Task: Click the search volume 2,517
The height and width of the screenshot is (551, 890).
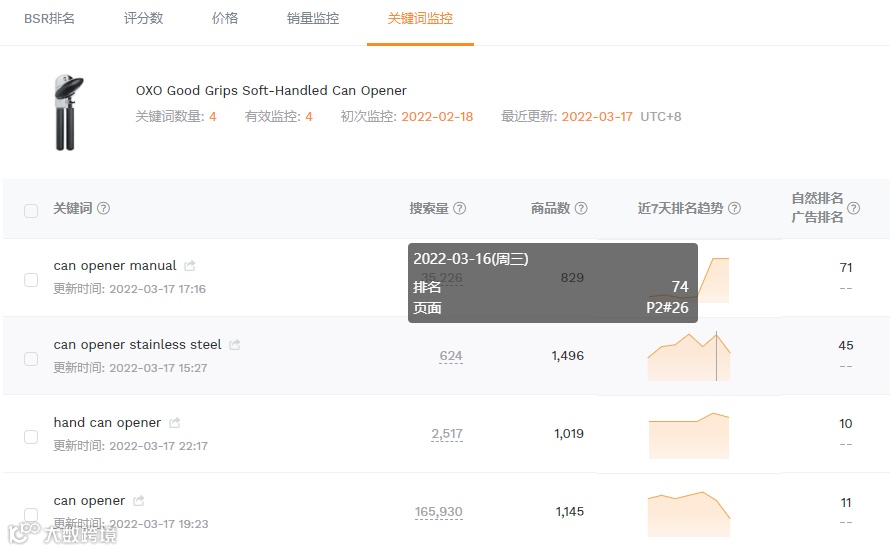Action: [447, 434]
